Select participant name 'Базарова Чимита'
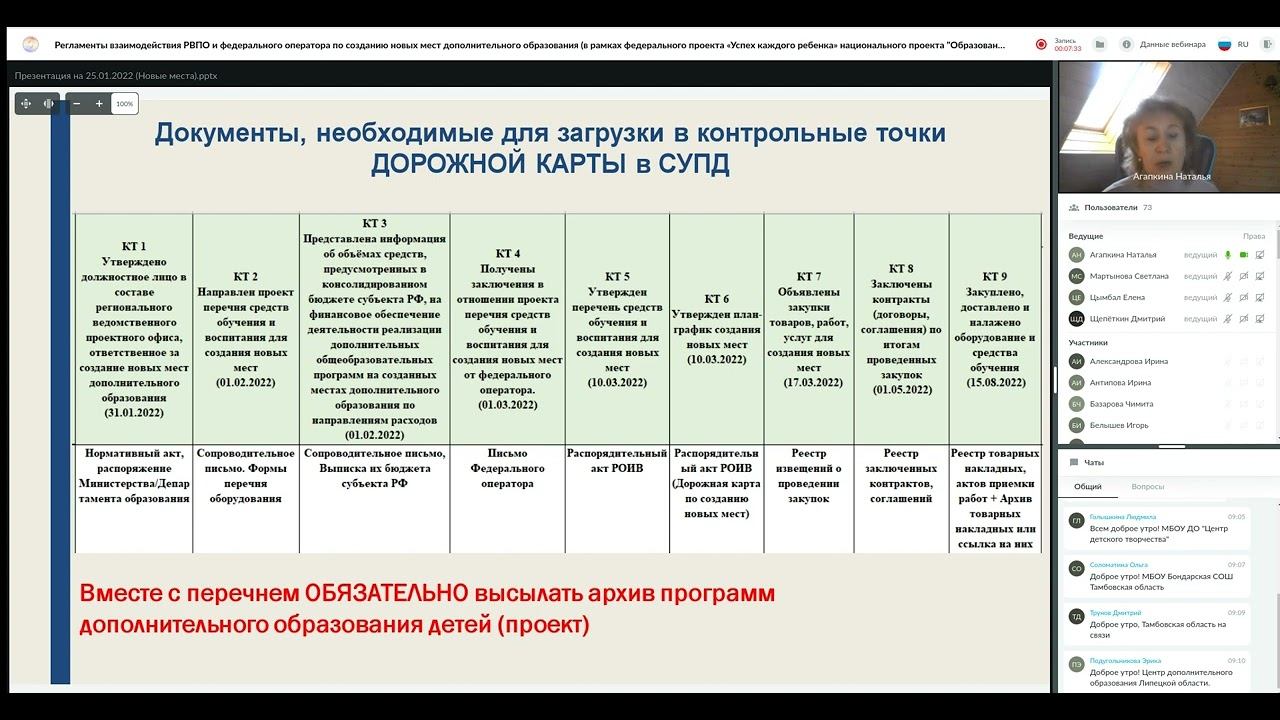This screenshot has height=720, width=1280. click(1122, 404)
